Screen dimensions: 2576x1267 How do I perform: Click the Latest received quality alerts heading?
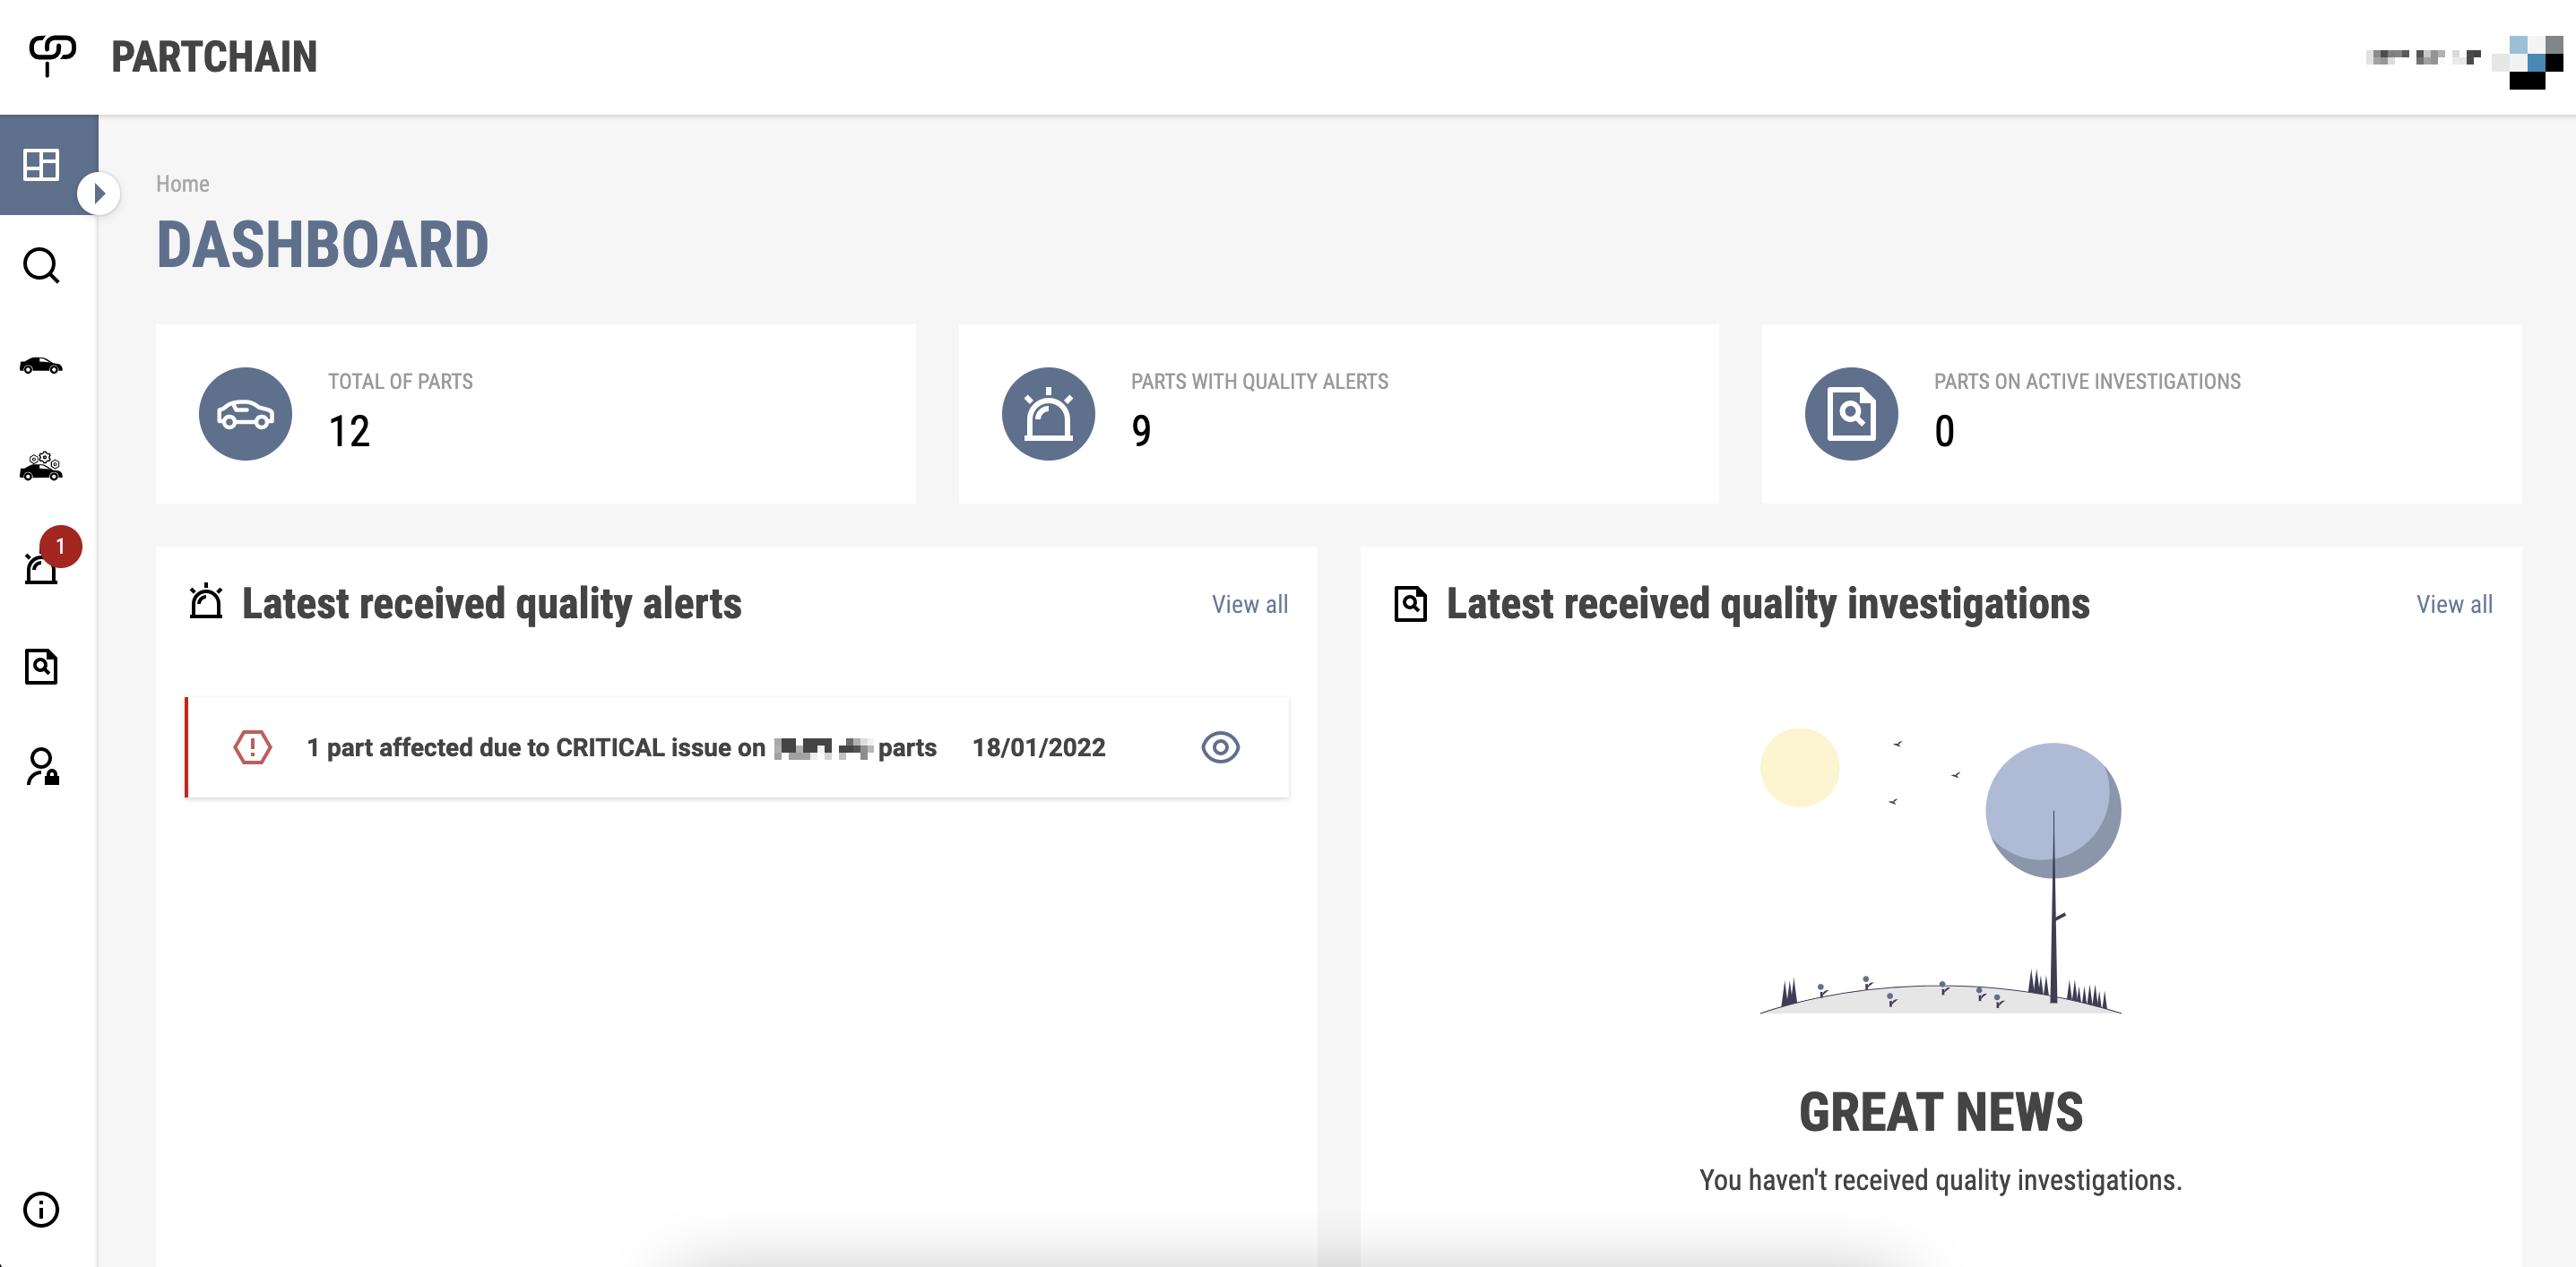pos(491,604)
